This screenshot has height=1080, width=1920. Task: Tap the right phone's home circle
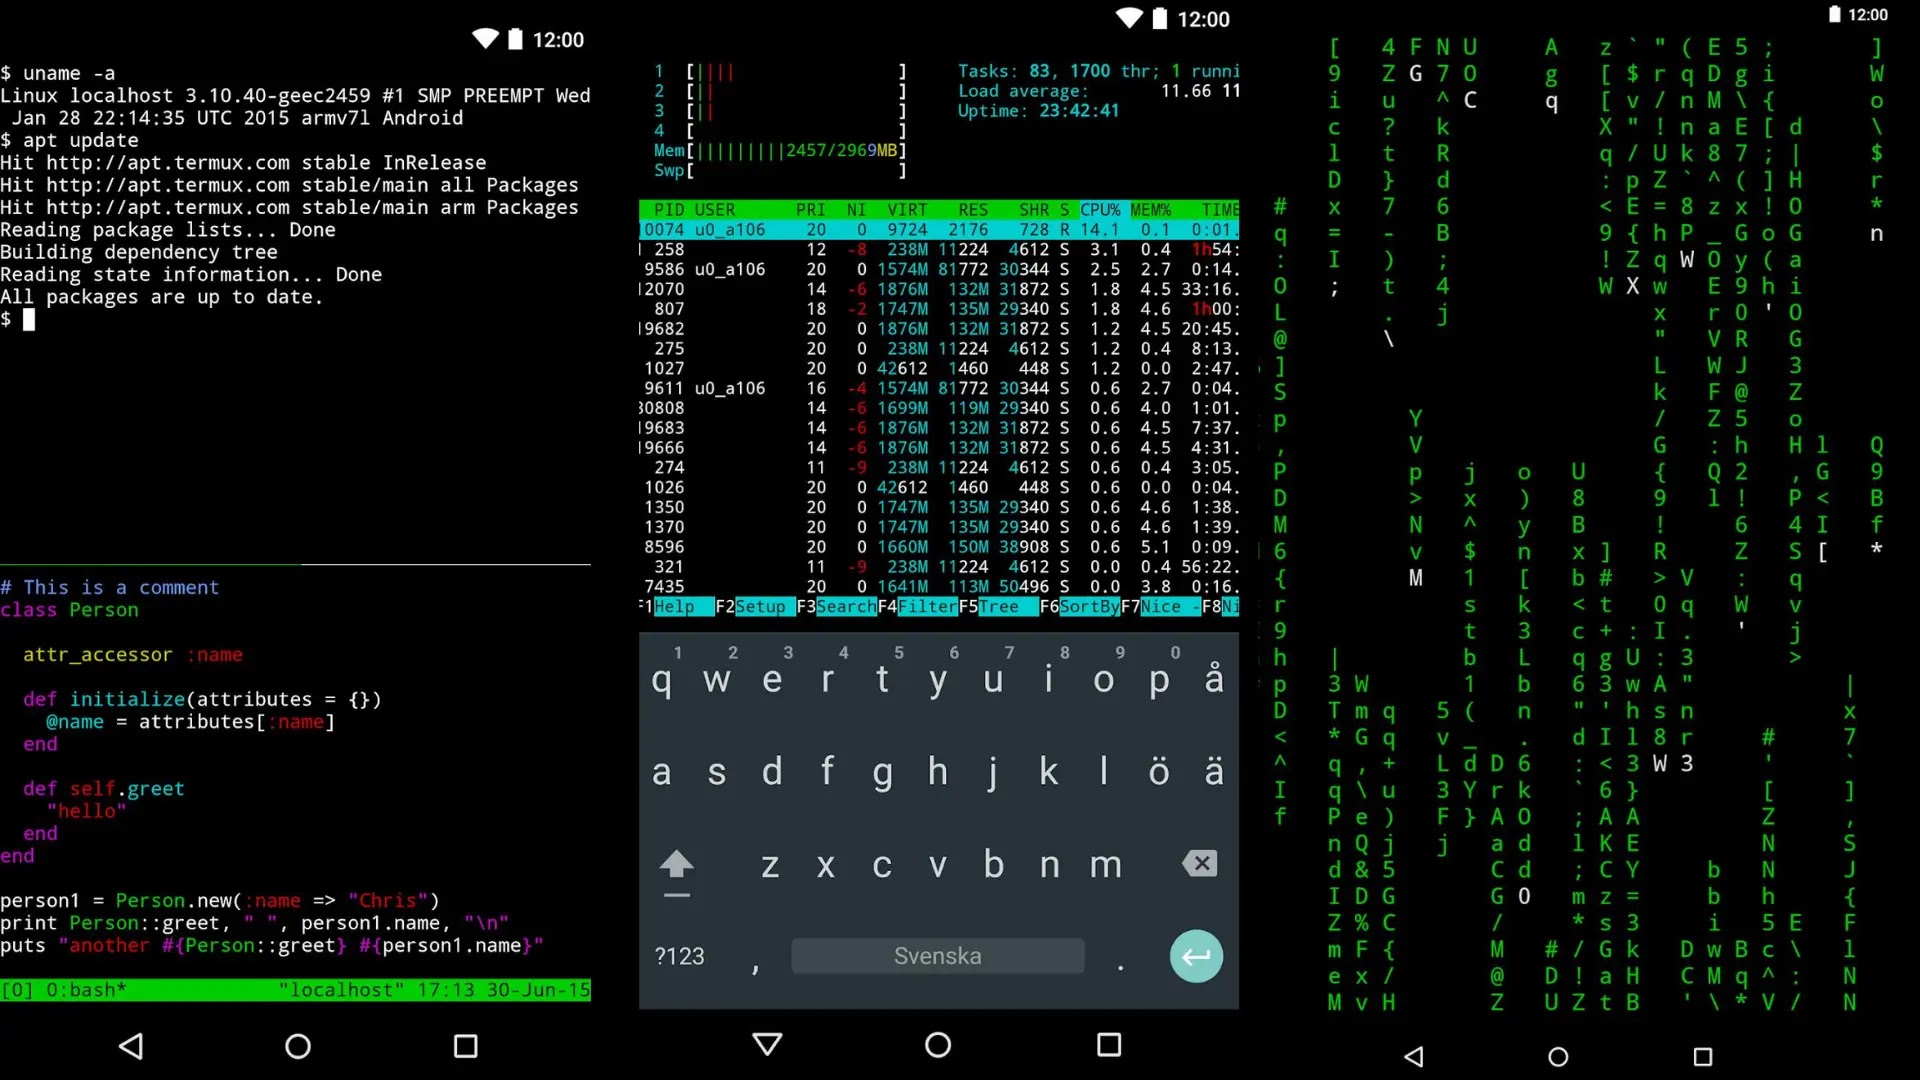point(1558,1057)
